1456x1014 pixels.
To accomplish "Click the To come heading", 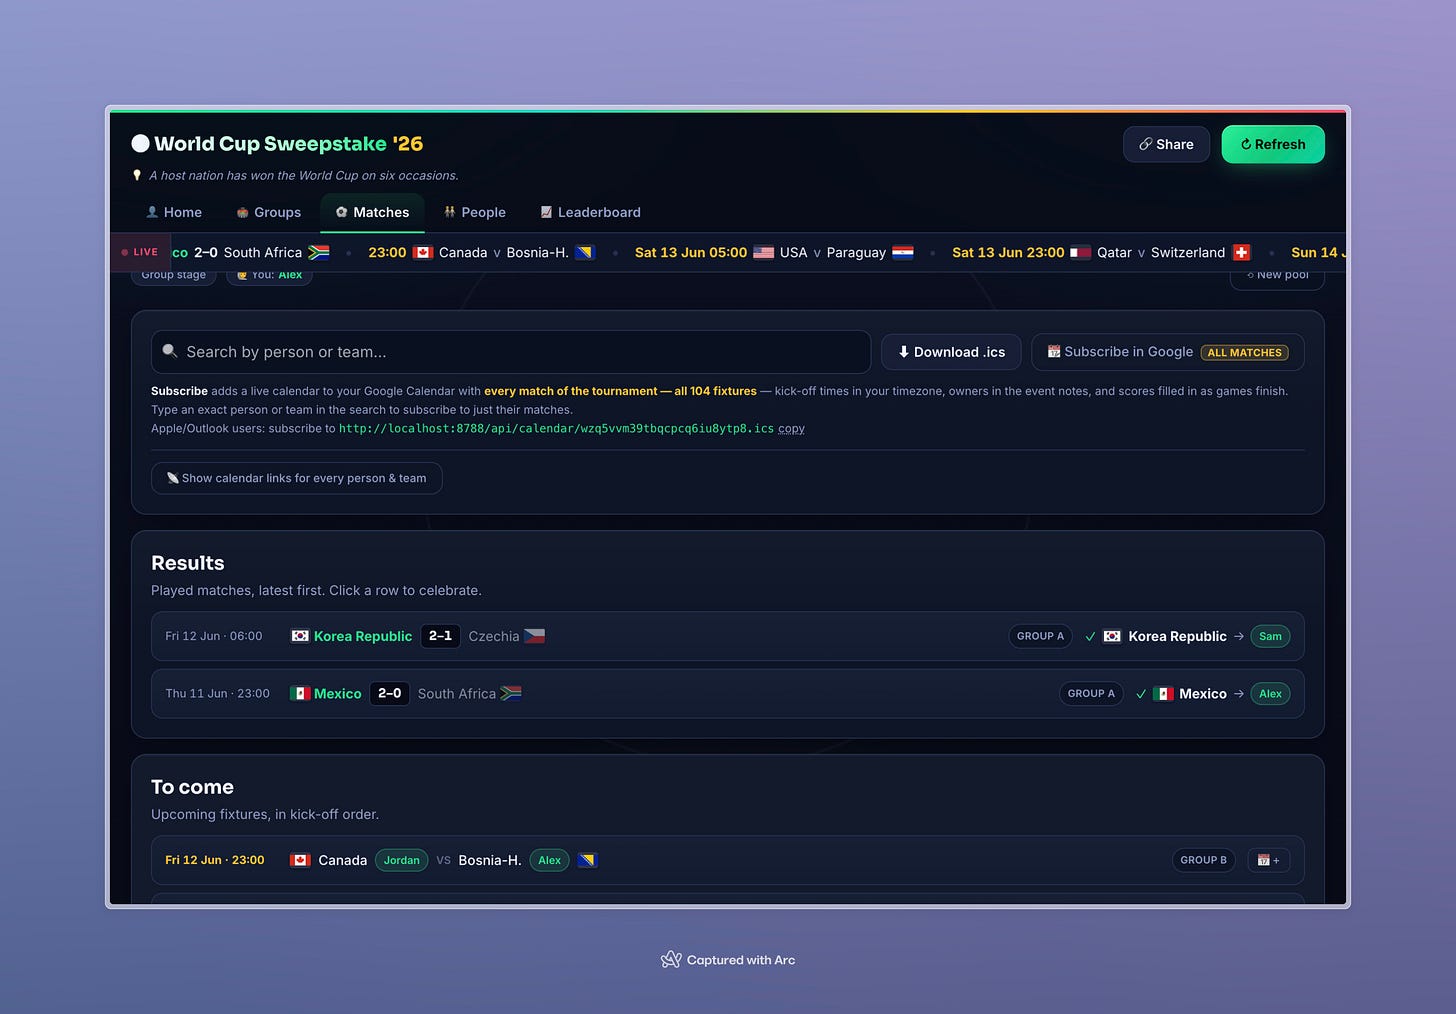I will (x=192, y=787).
